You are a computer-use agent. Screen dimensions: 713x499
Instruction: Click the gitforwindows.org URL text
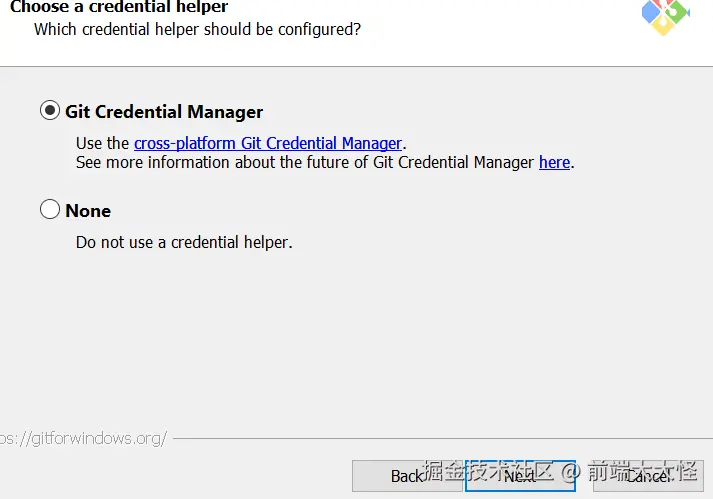click(84, 438)
